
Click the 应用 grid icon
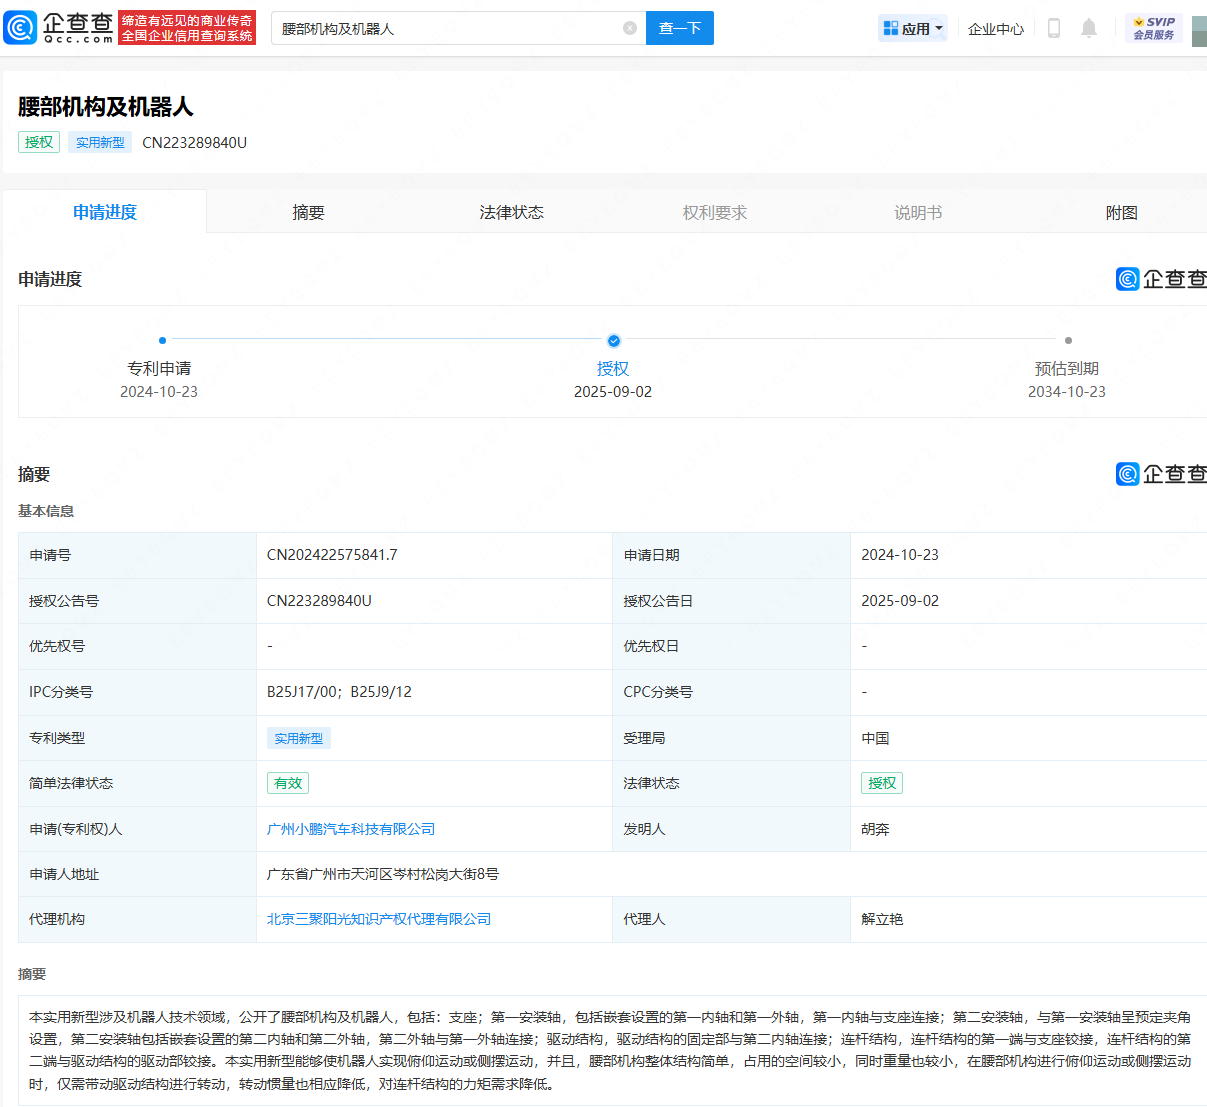(x=890, y=28)
